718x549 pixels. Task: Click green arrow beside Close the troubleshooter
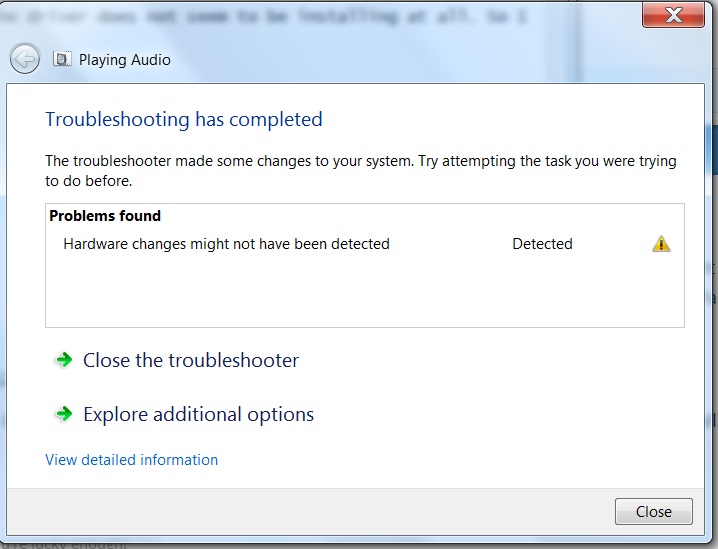point(64,360)
